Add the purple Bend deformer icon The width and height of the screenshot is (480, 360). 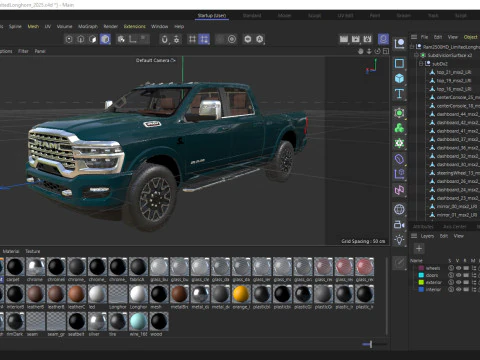(399, 159)
